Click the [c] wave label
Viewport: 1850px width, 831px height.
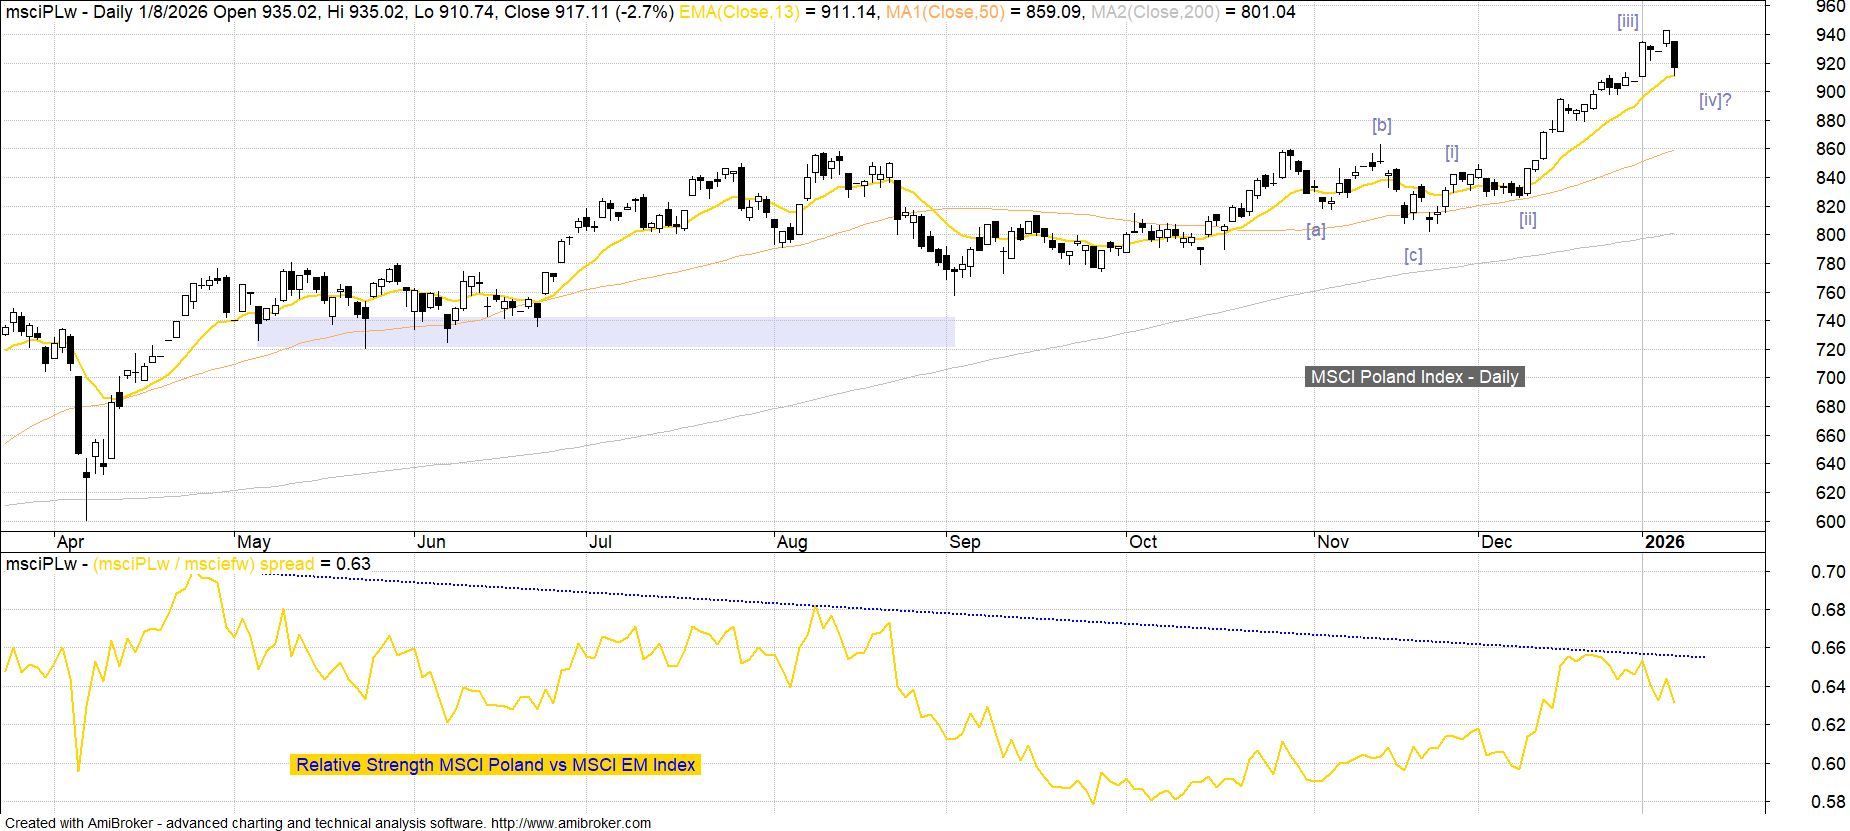tap(1412, 255)
